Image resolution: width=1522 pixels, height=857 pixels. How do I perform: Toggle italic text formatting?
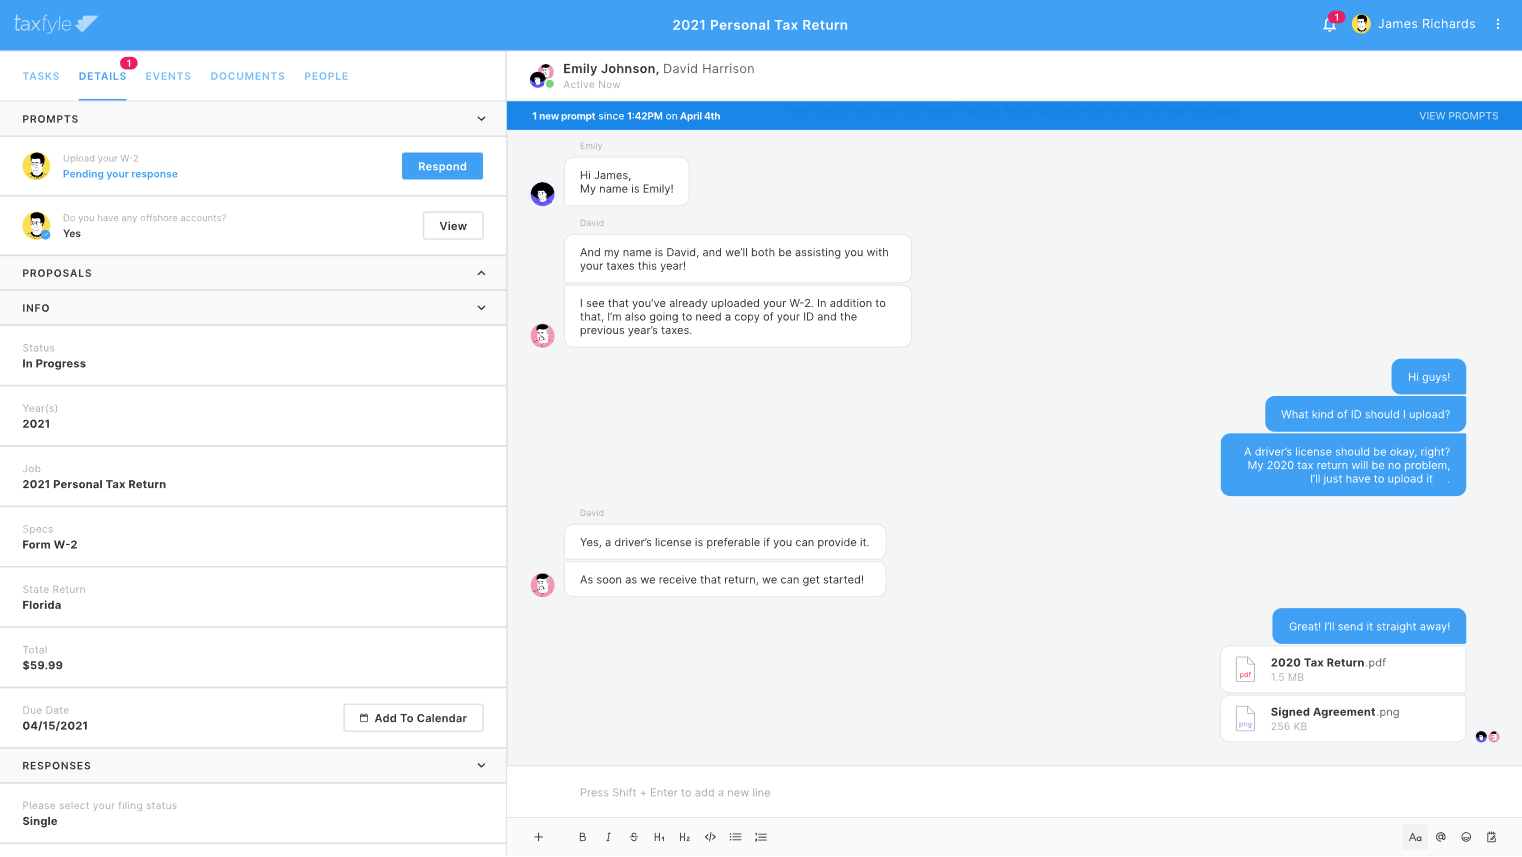(608, 837)
